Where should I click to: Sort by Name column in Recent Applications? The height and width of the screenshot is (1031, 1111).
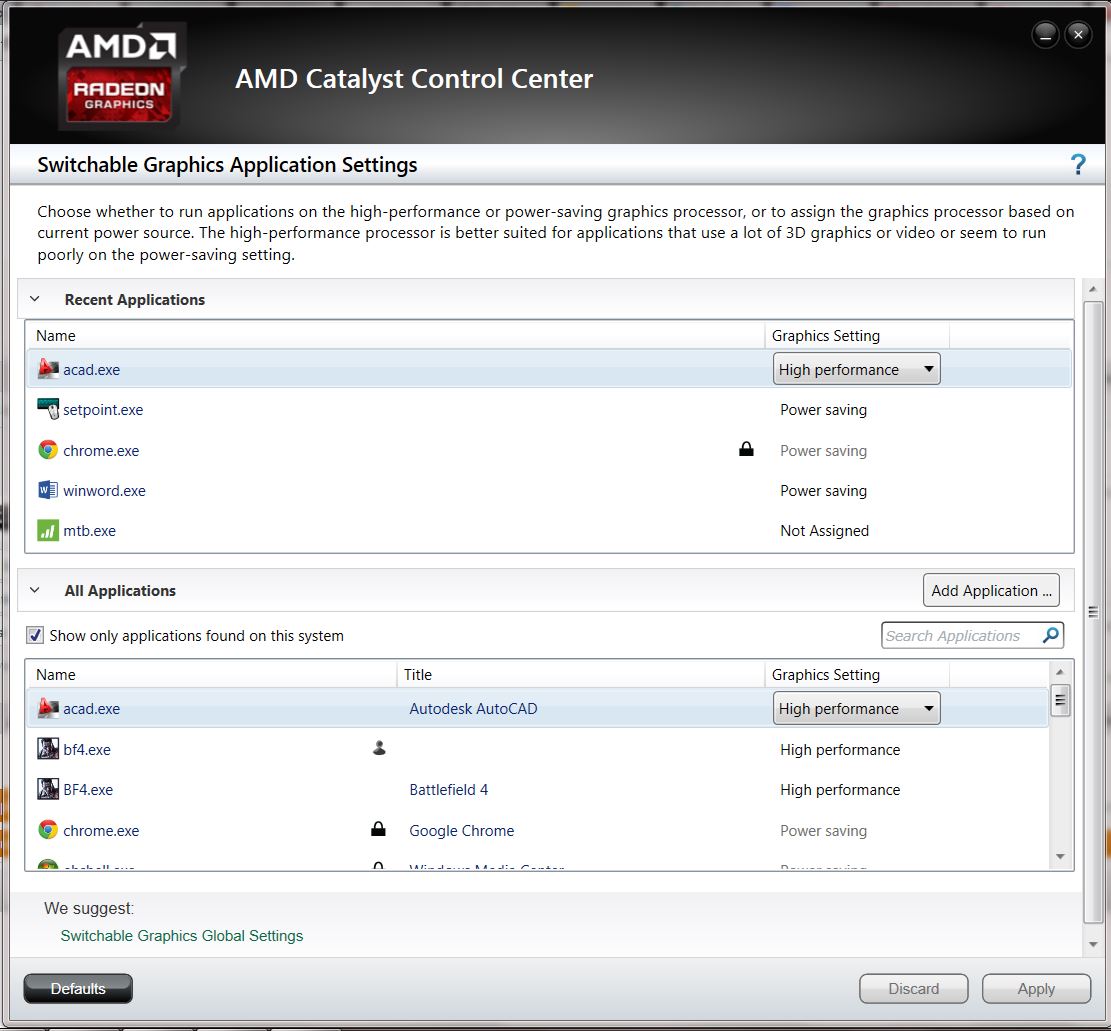(x=395, y=335)
